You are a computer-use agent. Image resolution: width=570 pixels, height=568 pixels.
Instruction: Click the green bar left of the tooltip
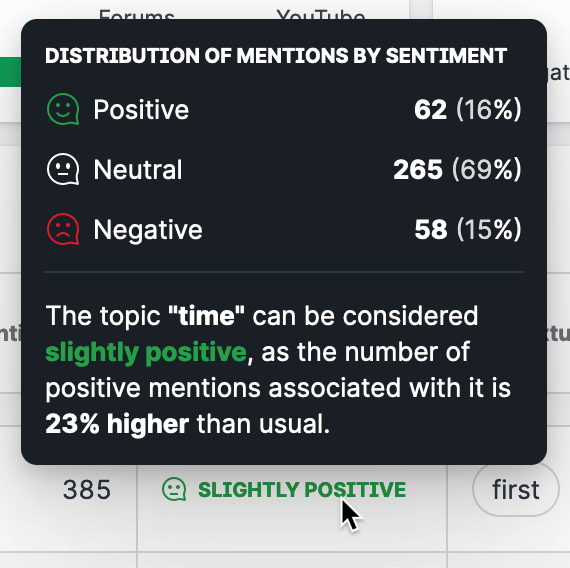pyautogui.click(x=11, y=72)
